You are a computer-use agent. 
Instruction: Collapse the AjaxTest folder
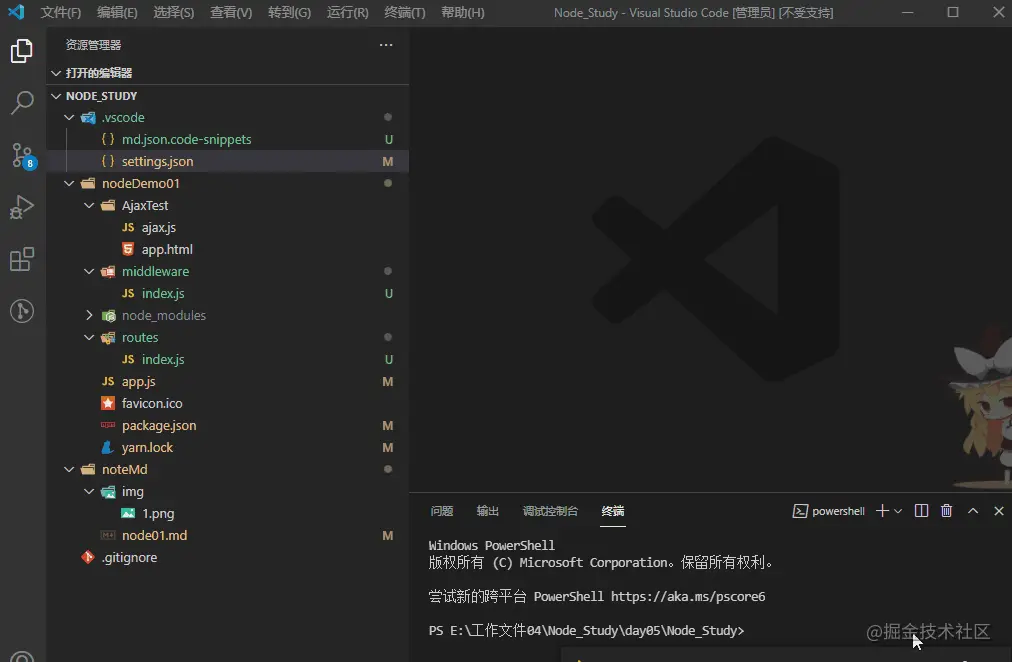89,205
